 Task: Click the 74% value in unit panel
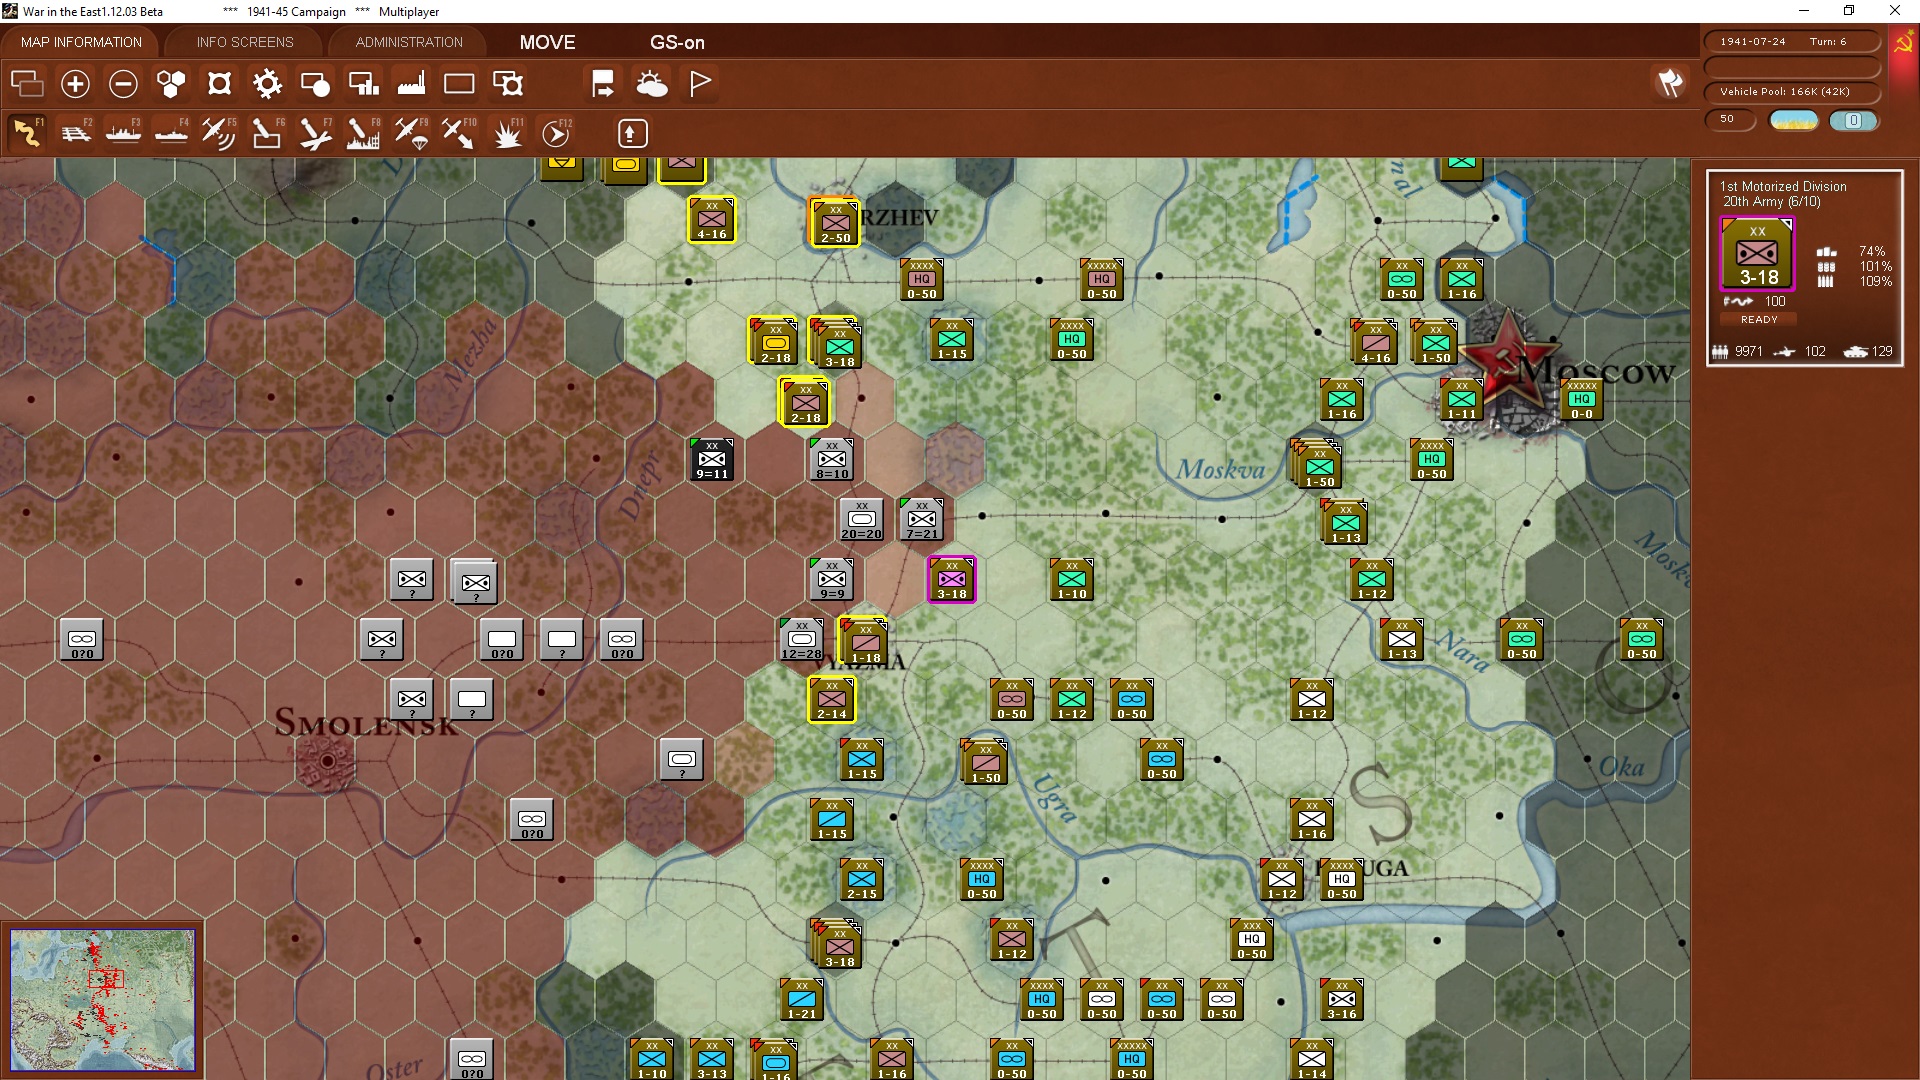coord(1871,251)
